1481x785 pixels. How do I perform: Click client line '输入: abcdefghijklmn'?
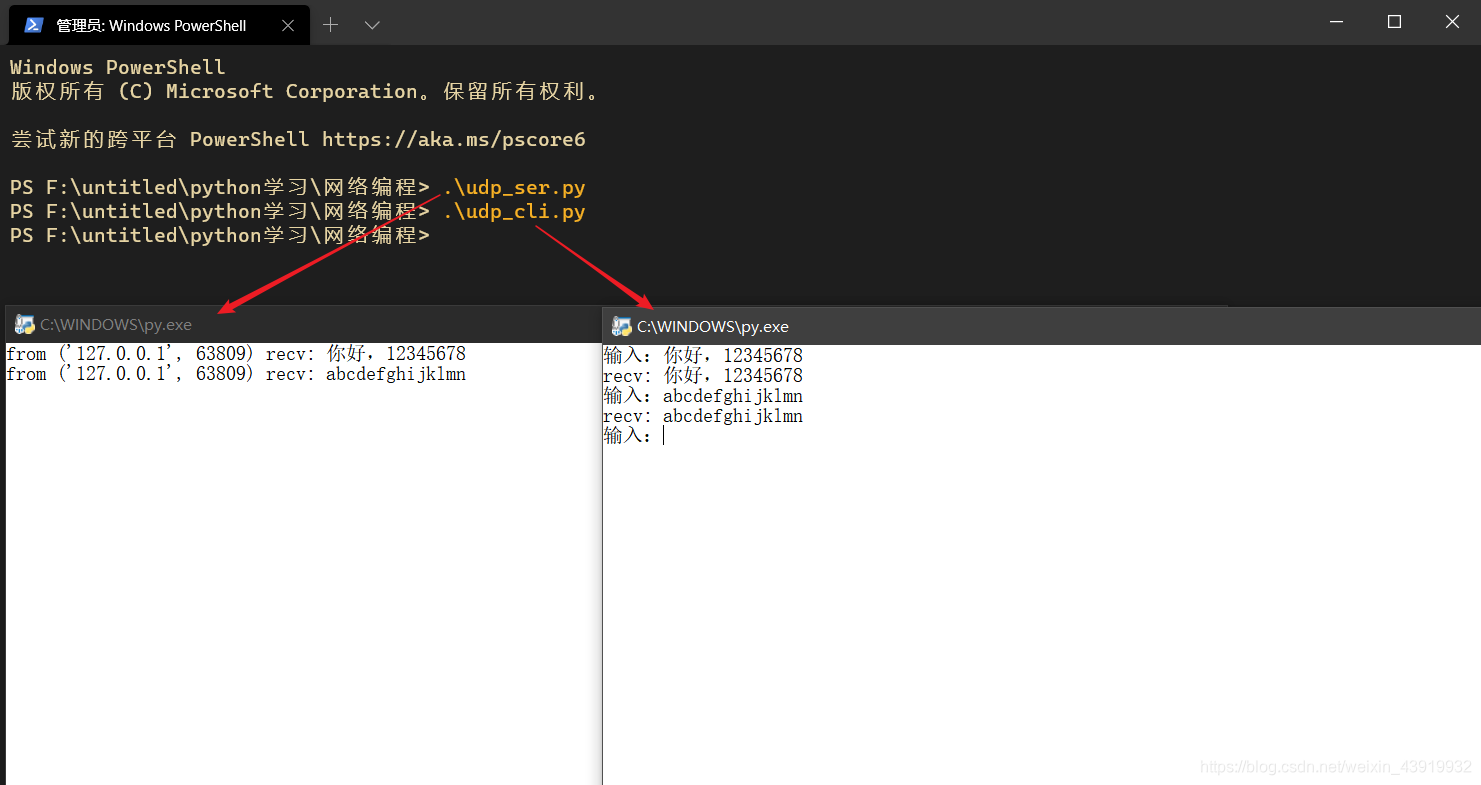(703, 395)
